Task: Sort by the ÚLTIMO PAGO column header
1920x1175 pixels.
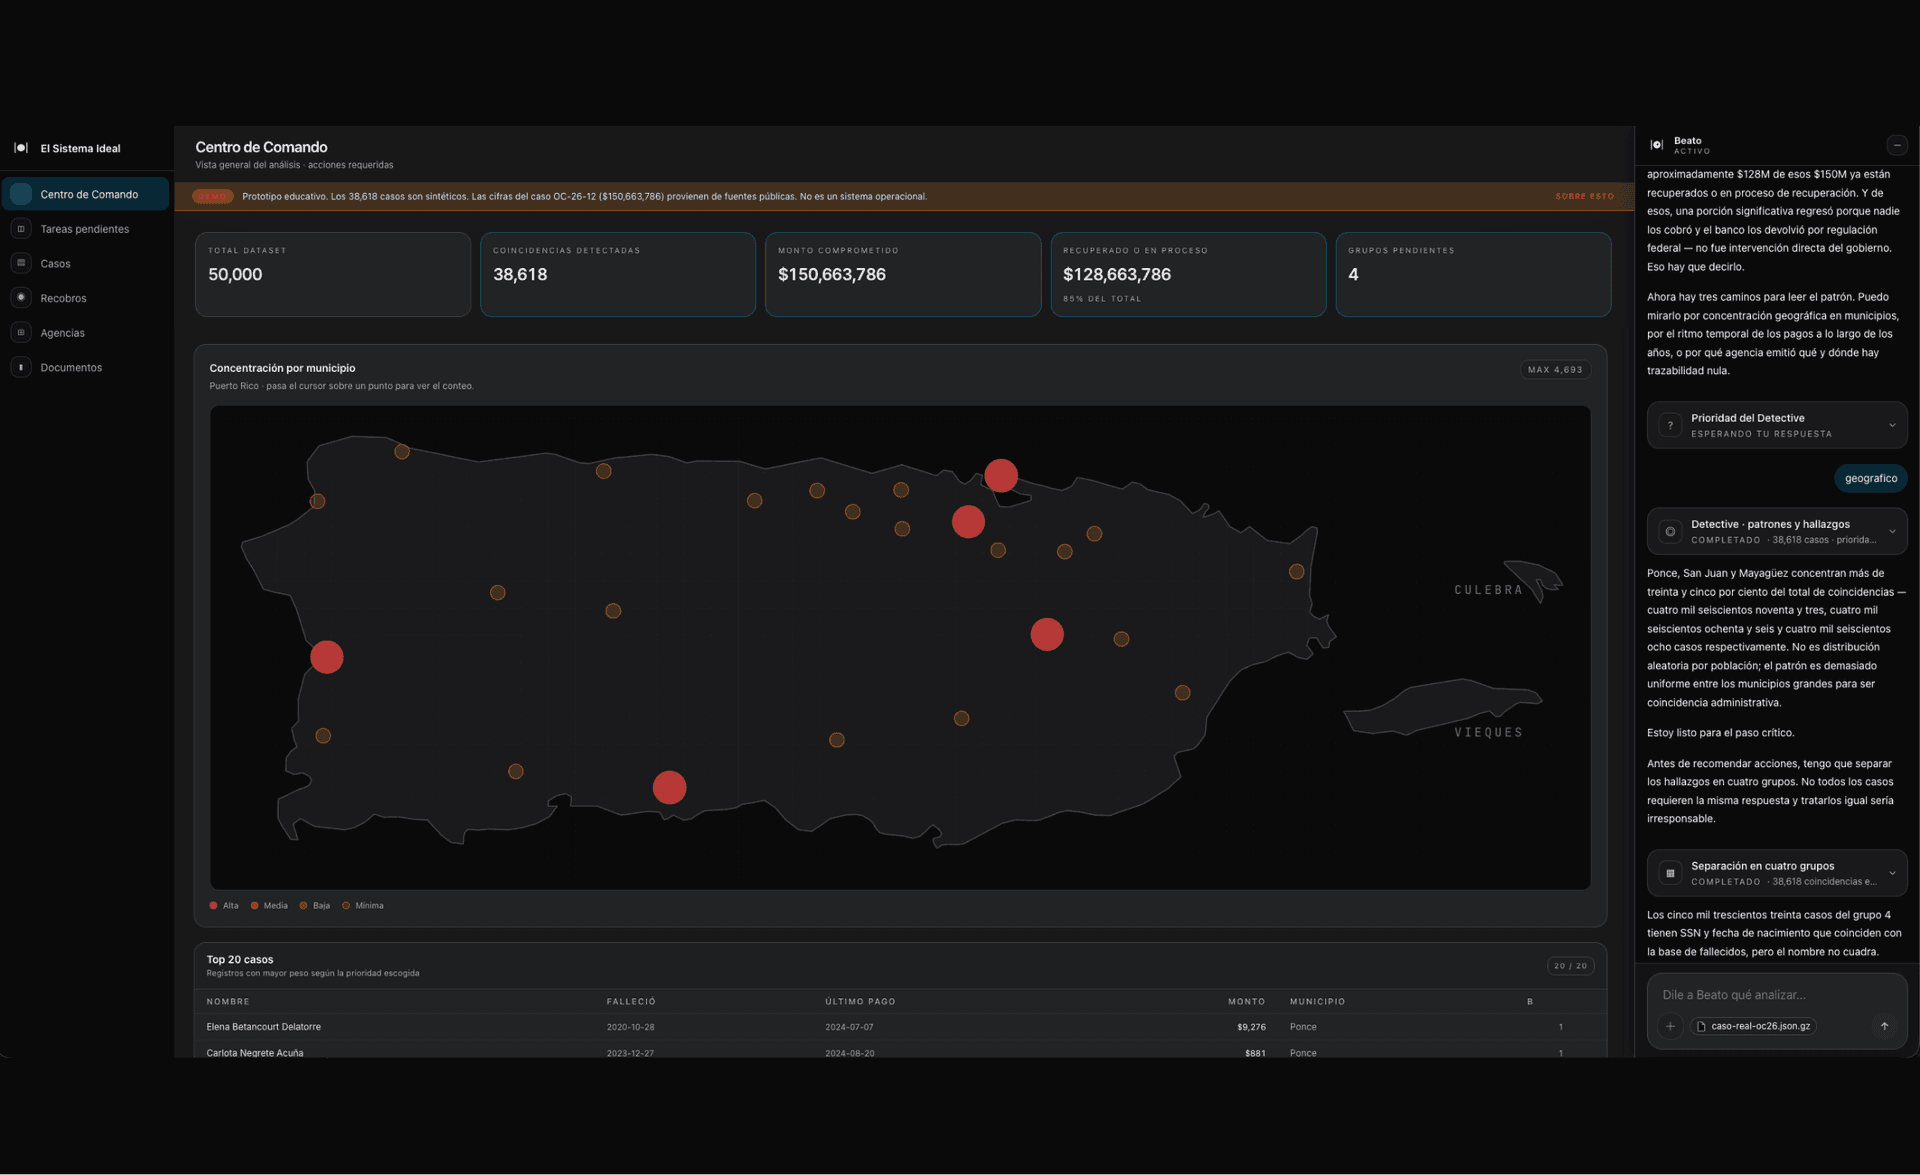Action: pos(860,1002)
